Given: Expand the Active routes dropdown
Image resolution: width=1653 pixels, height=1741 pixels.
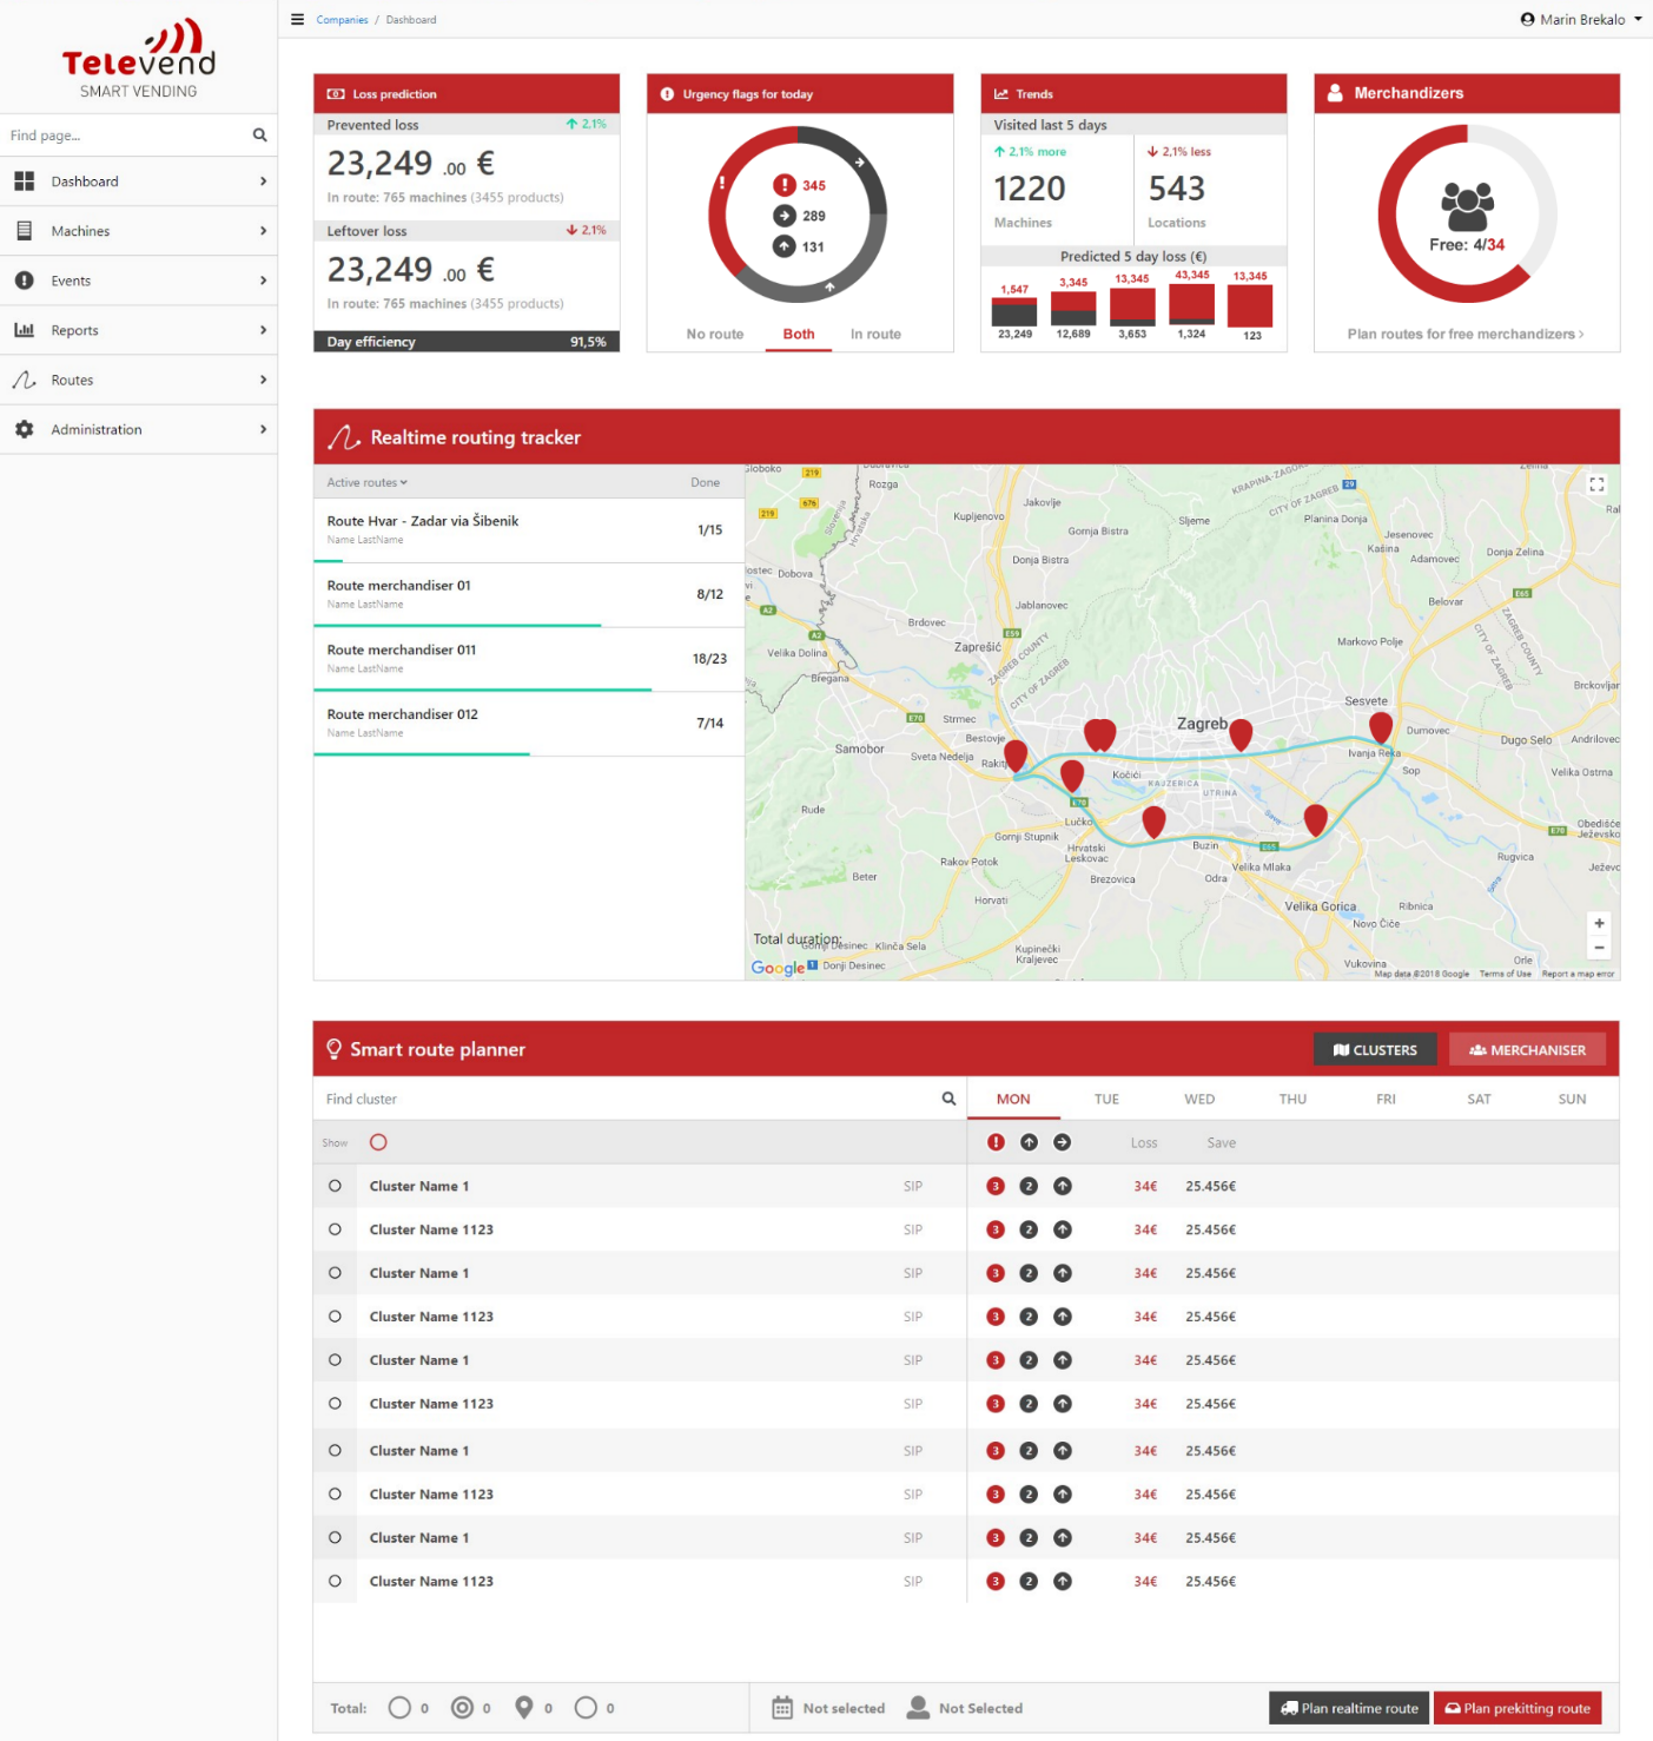Looking at the screenshot, I should (364, 482).
